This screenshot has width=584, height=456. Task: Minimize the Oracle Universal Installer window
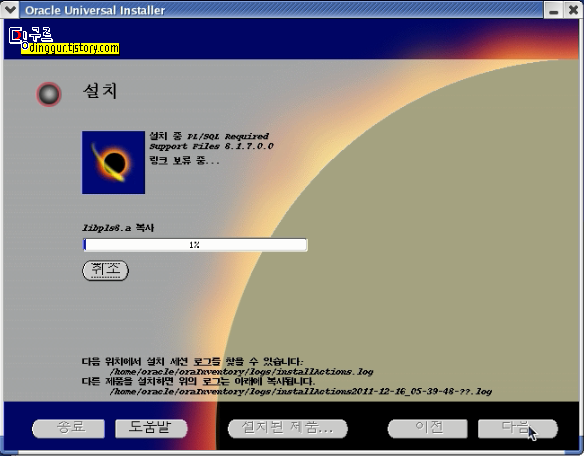[553, 10]
